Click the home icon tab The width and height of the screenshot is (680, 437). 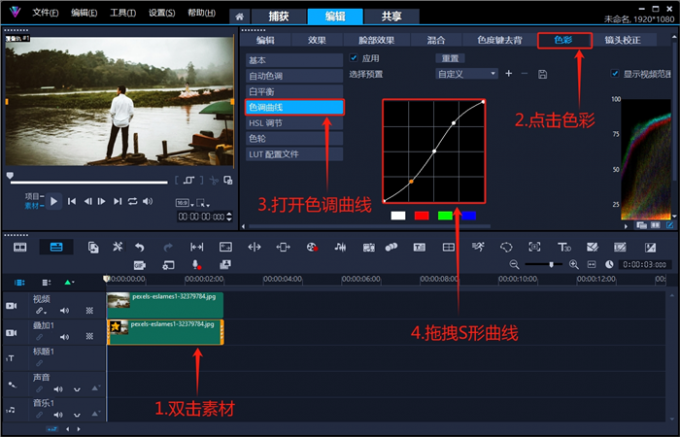[239, 17]
